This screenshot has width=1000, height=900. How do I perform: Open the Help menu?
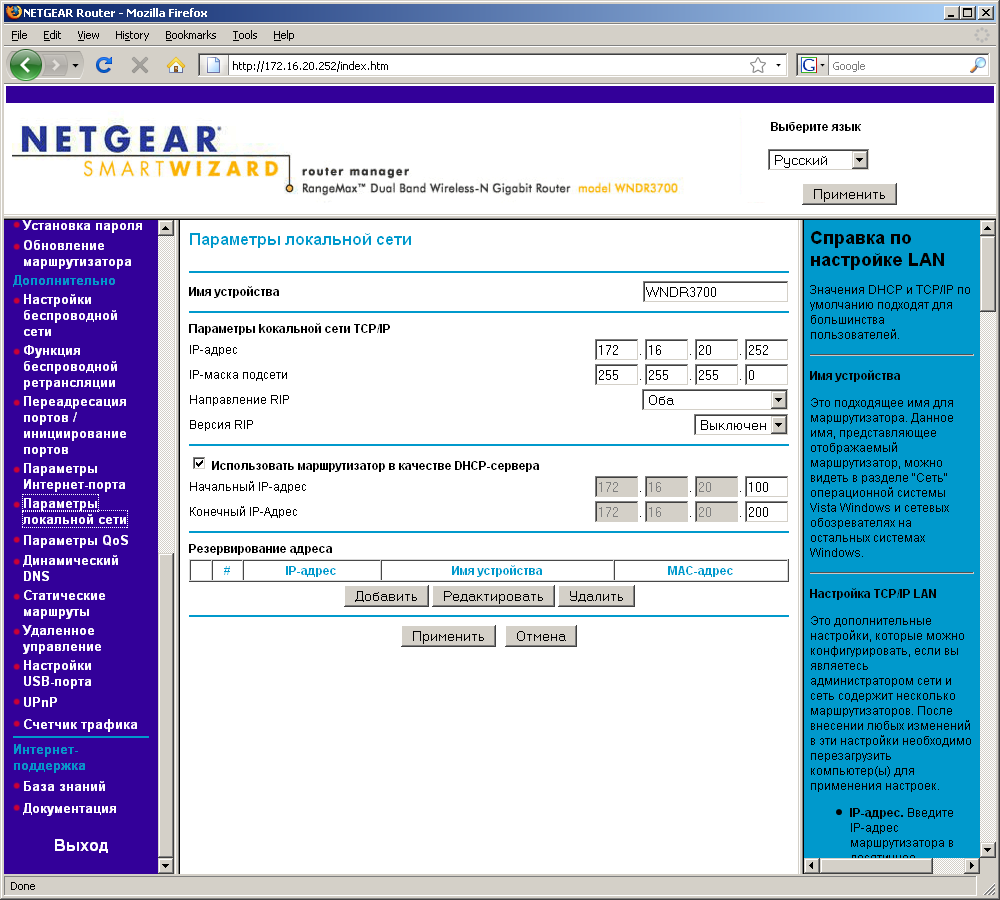click(x=283, y=35)
